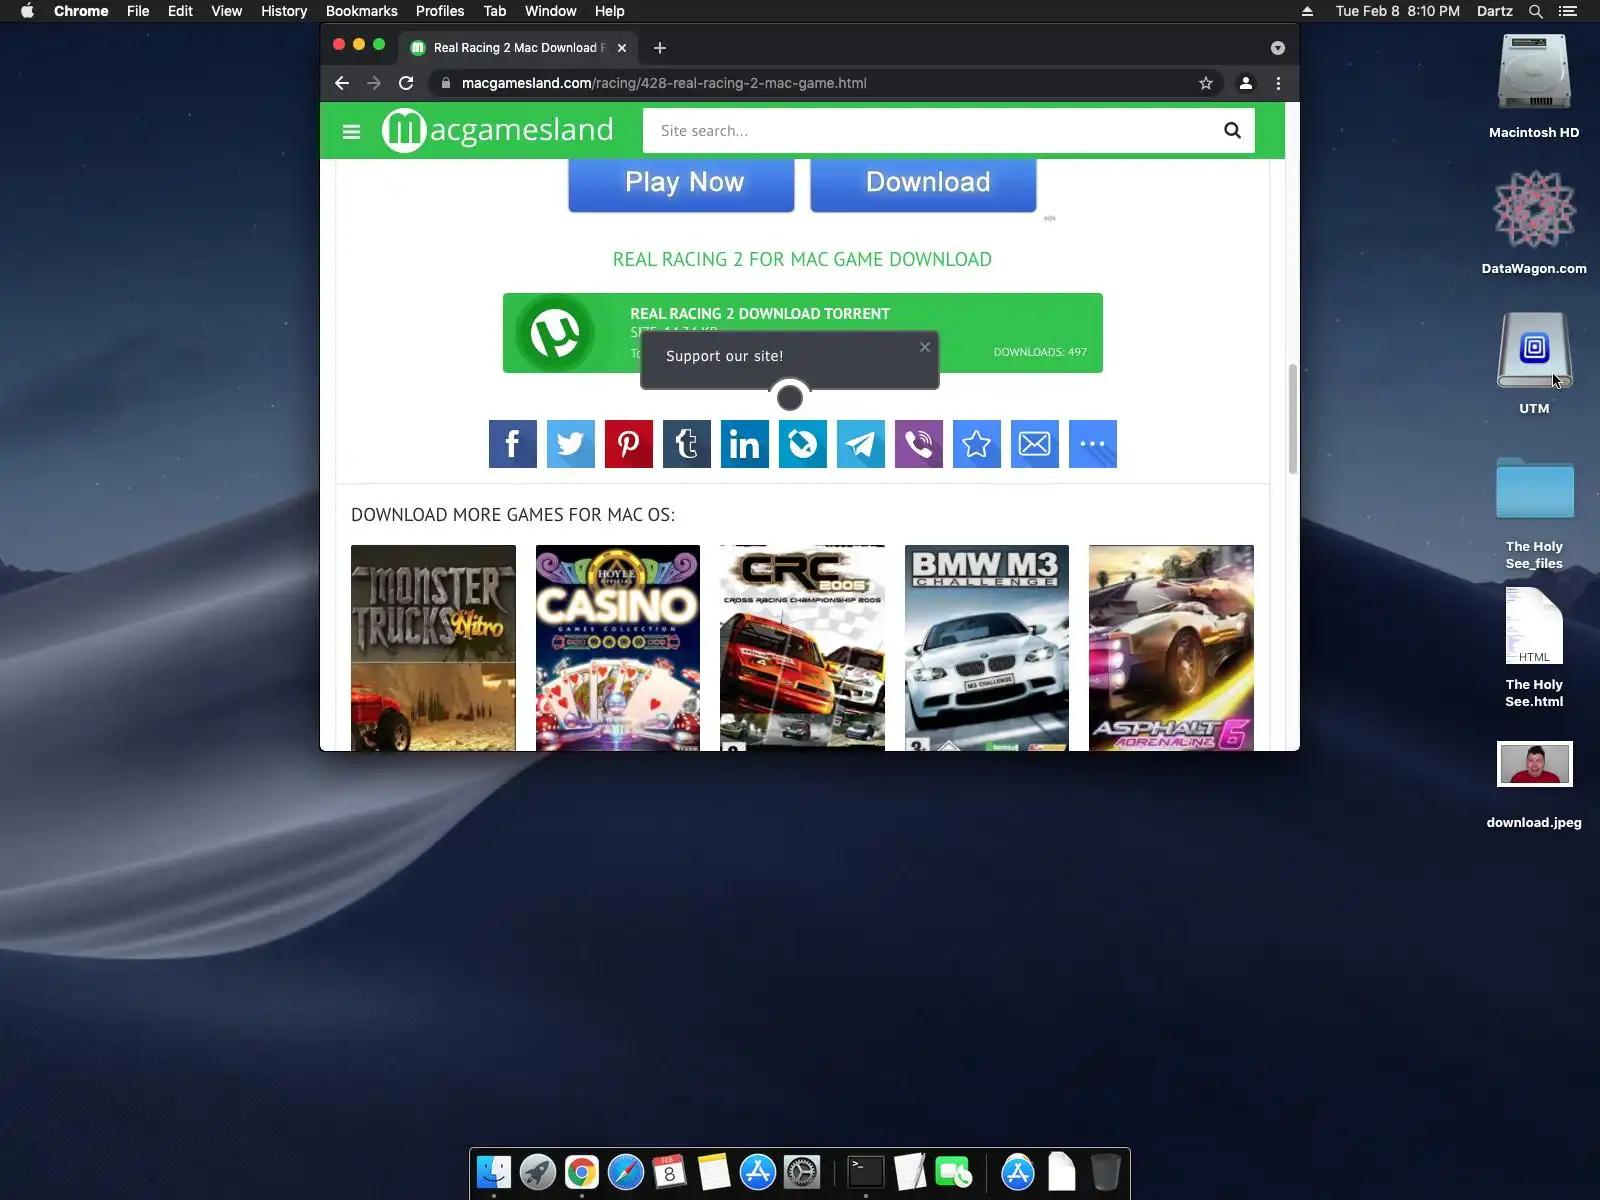Screen dimensions: 1600x1200
Task: Click the blue Download button
Action: pyautogui.click(x=923, y=183)
